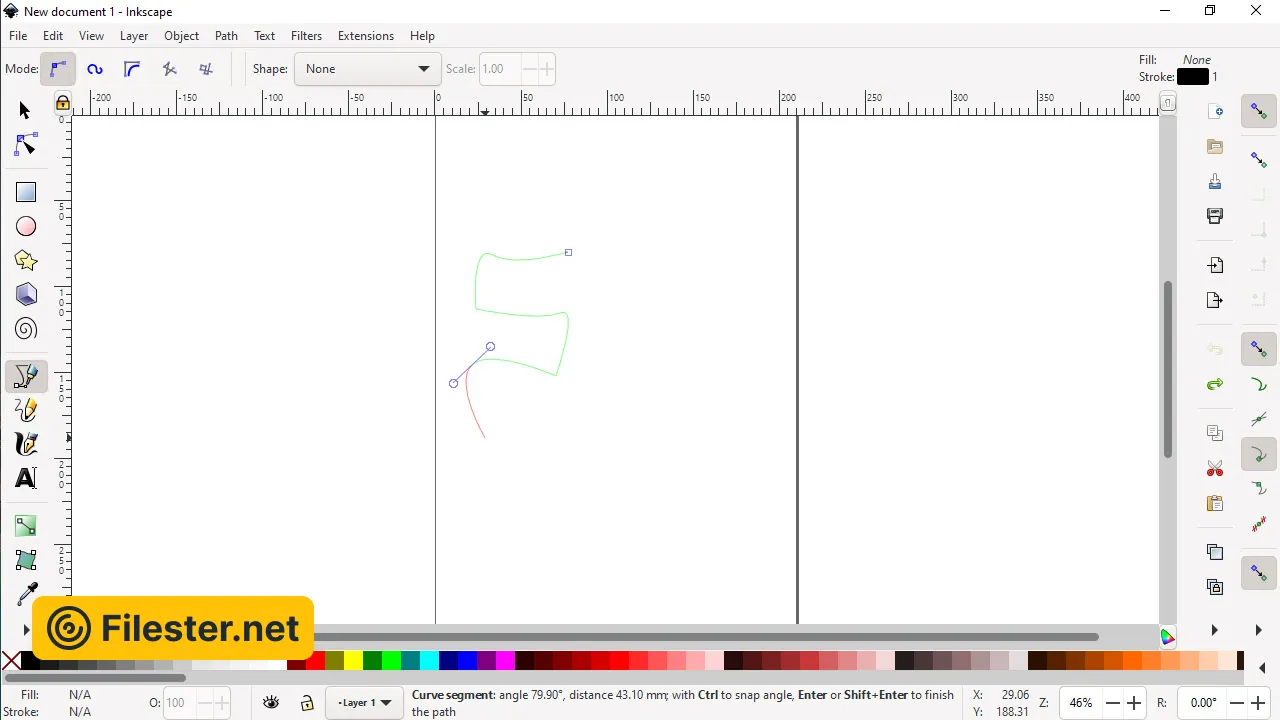1280x720 pixels.
Task: Toggle the current layer lock
Action: (x=307, y=703)
